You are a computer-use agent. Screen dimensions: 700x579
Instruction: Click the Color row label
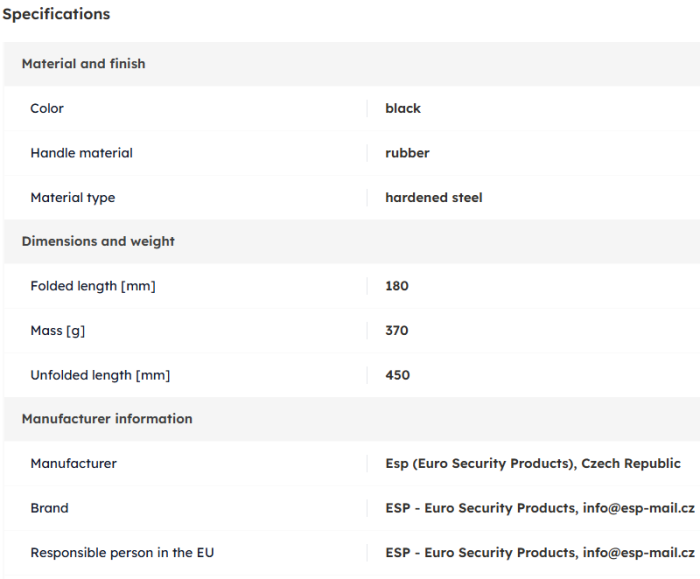[47, 108]
